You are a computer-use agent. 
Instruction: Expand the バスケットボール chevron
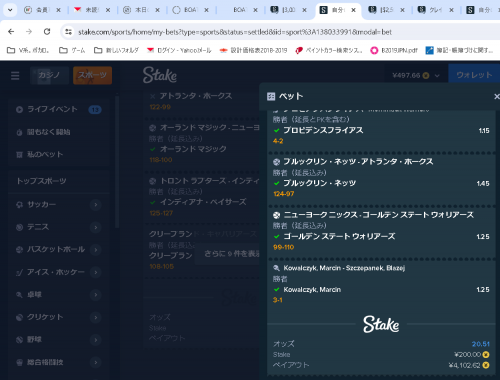(96, 250)
